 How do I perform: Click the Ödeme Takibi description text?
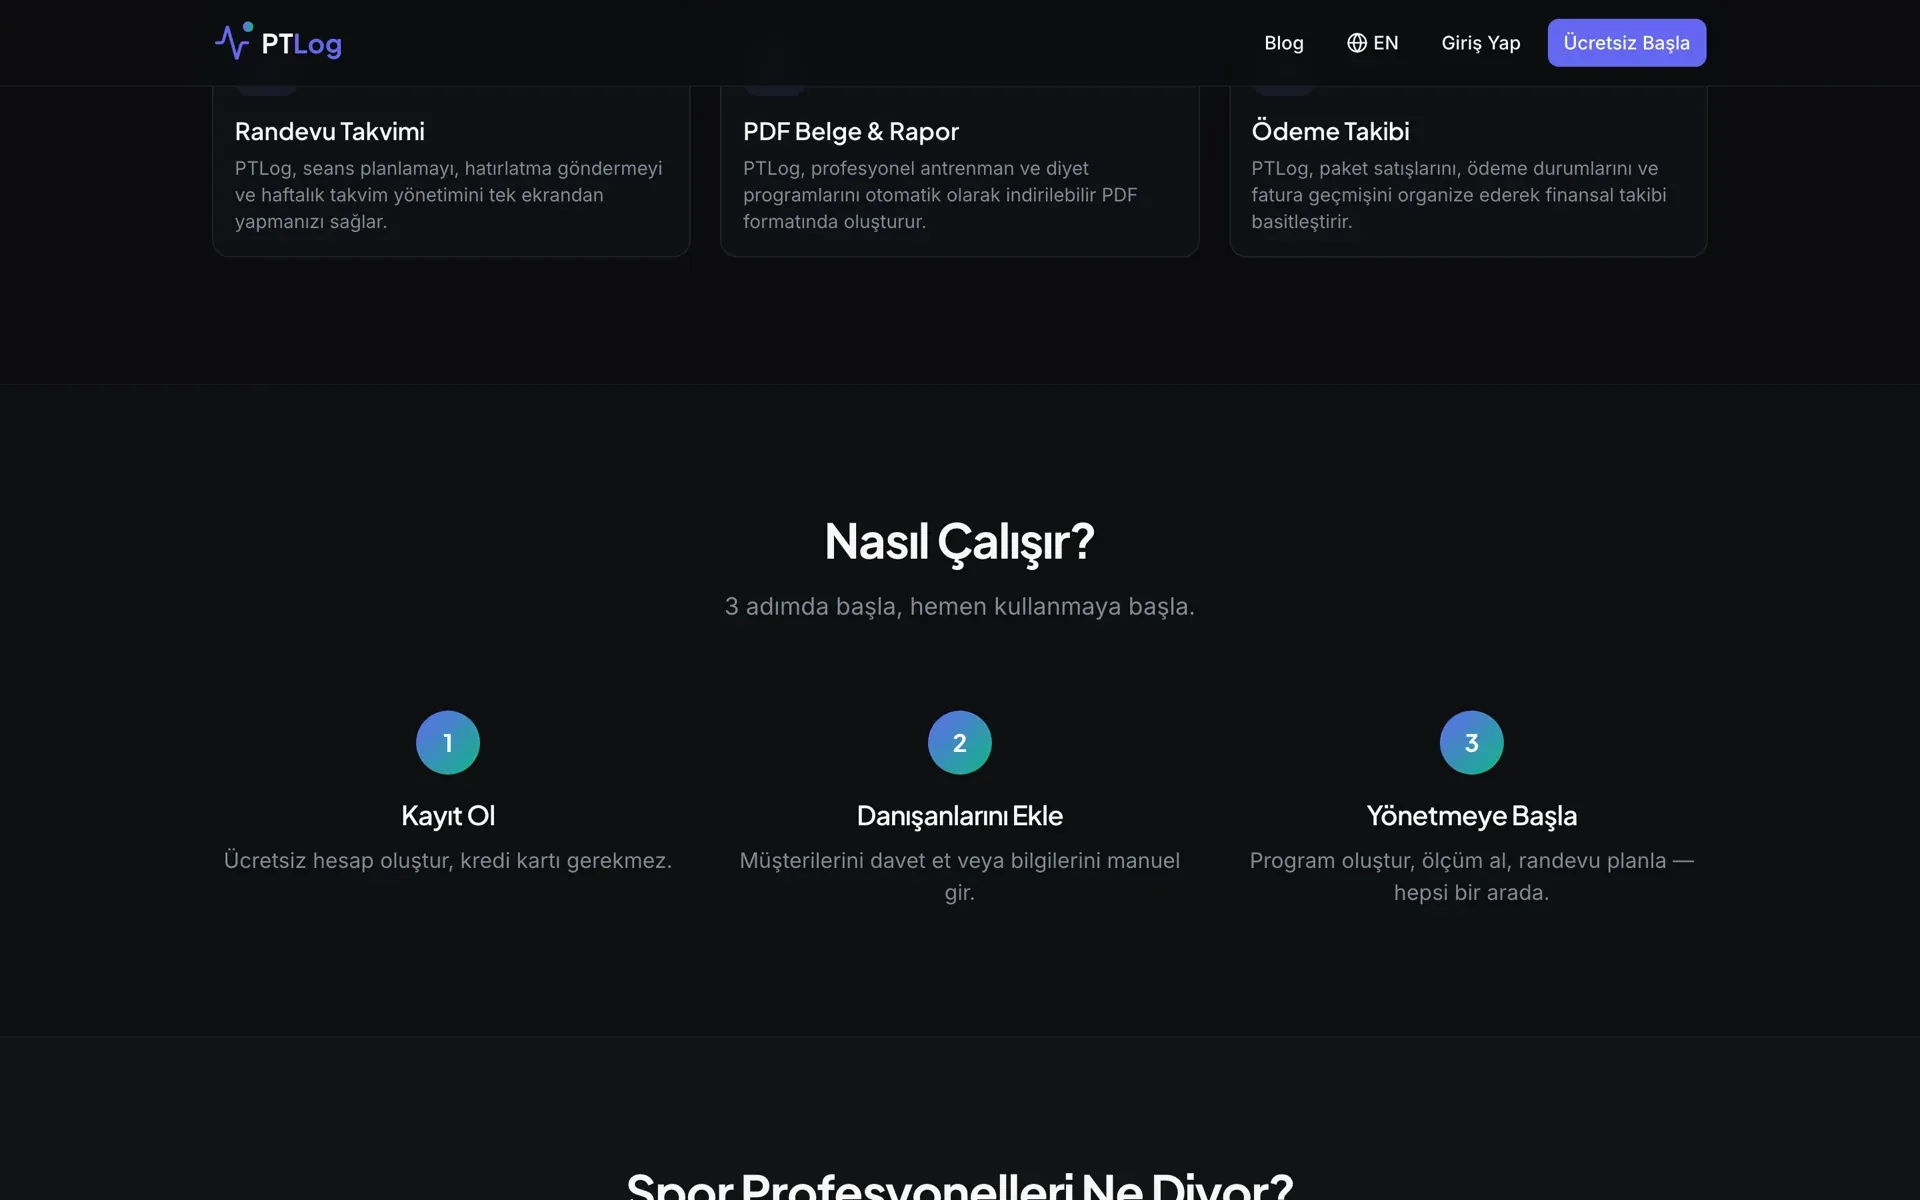(x=1459, y=195)
